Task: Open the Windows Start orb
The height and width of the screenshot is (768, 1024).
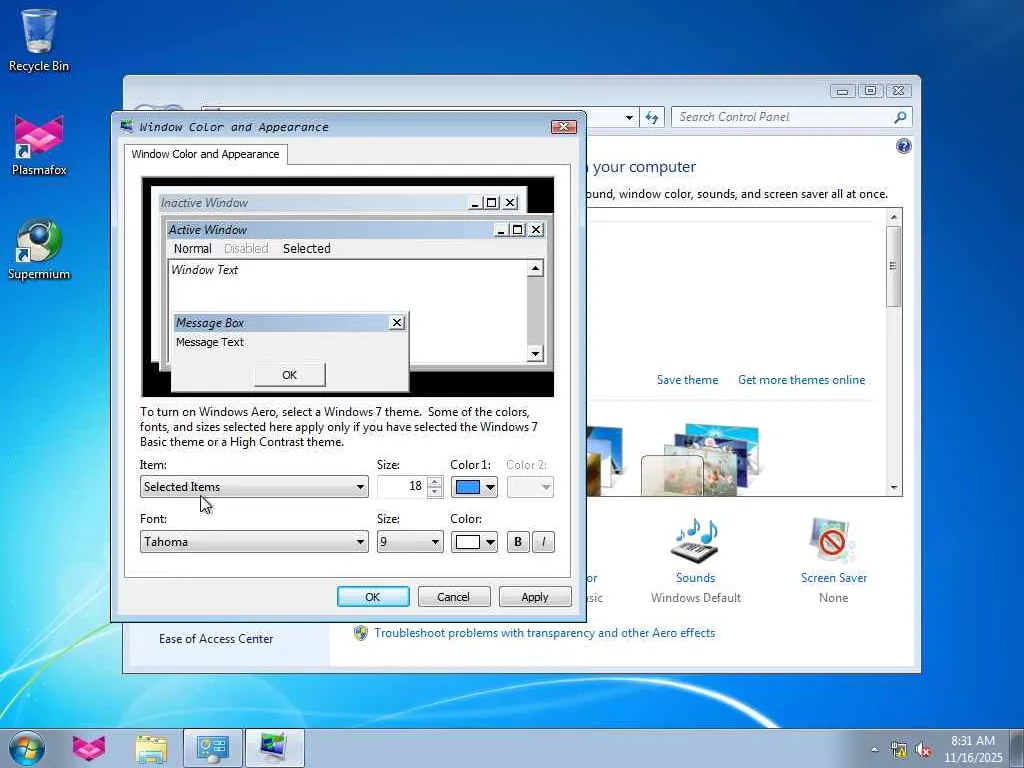Action: click(x=27, y=748)
